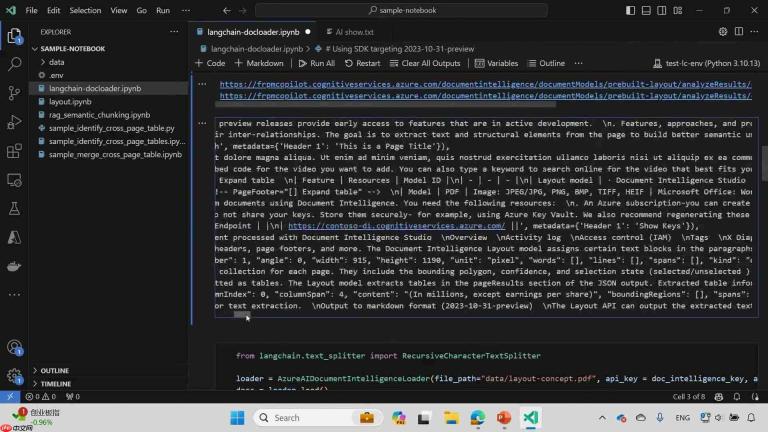Open Remote Explorer view
This screenshot has width=768, height=432.
click(14, 180)
